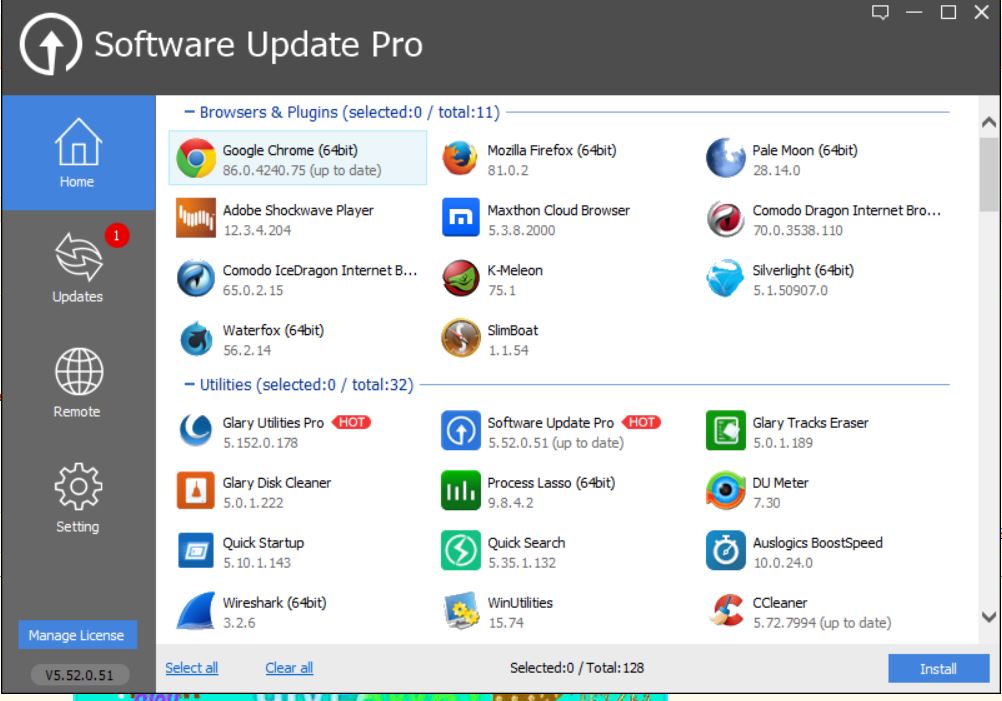Click the Mozilla Firefox (64bit) name text
Viewport: 1002px width, 701px height.
tap(551, 150)
